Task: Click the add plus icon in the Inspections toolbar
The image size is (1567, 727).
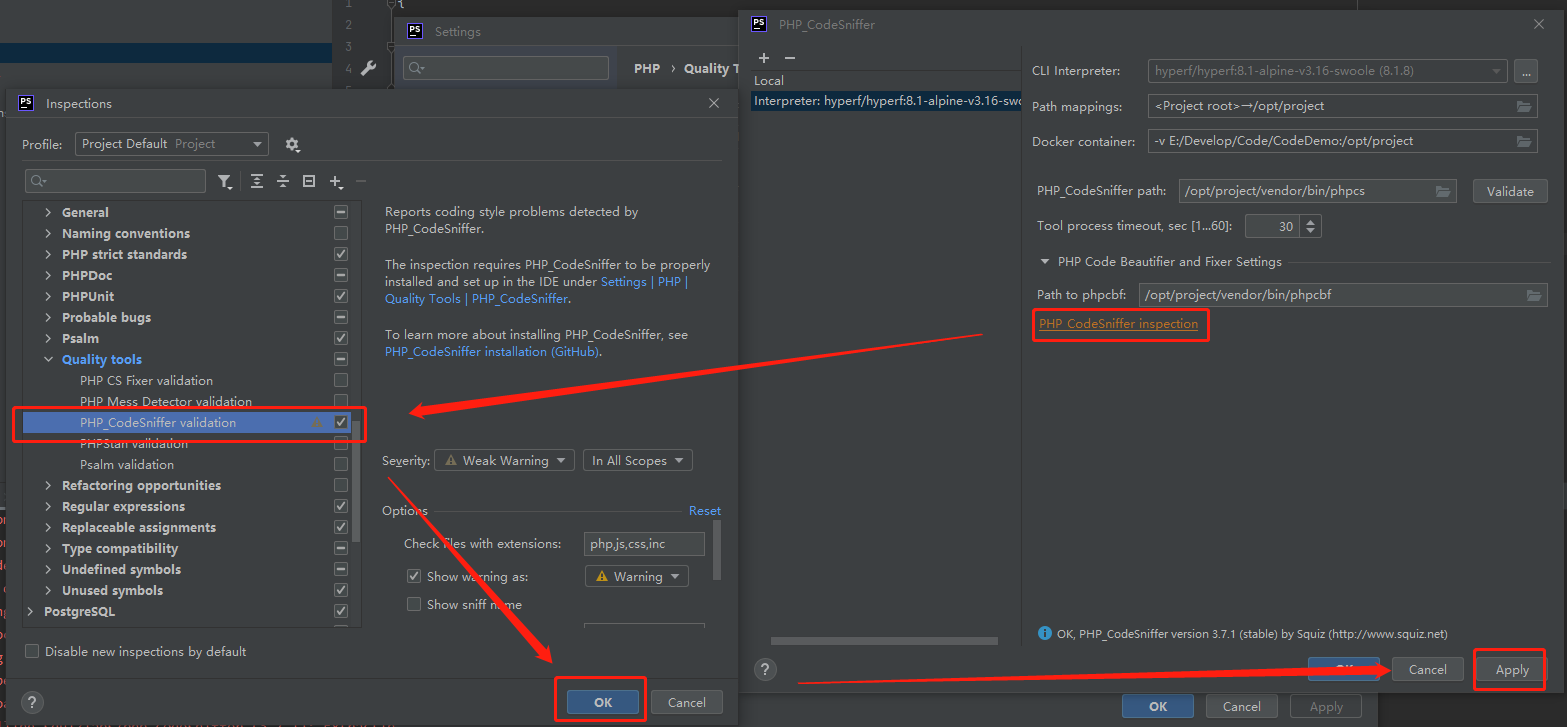Action: coord(336,181)
